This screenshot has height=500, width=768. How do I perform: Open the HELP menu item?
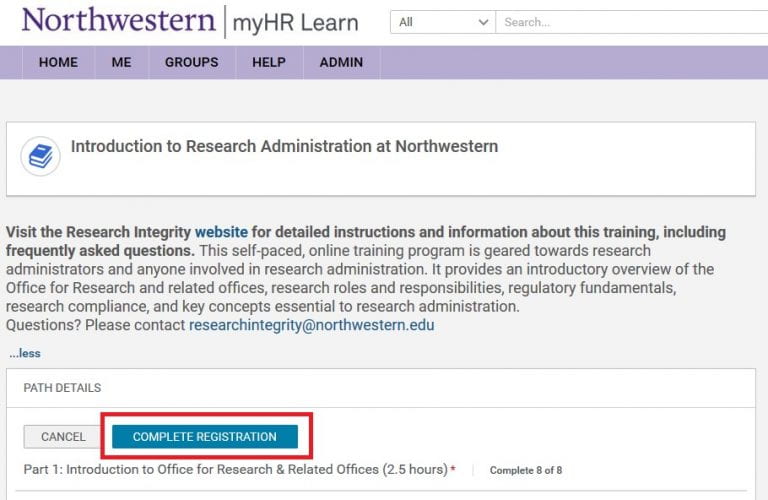pos(269,62)
